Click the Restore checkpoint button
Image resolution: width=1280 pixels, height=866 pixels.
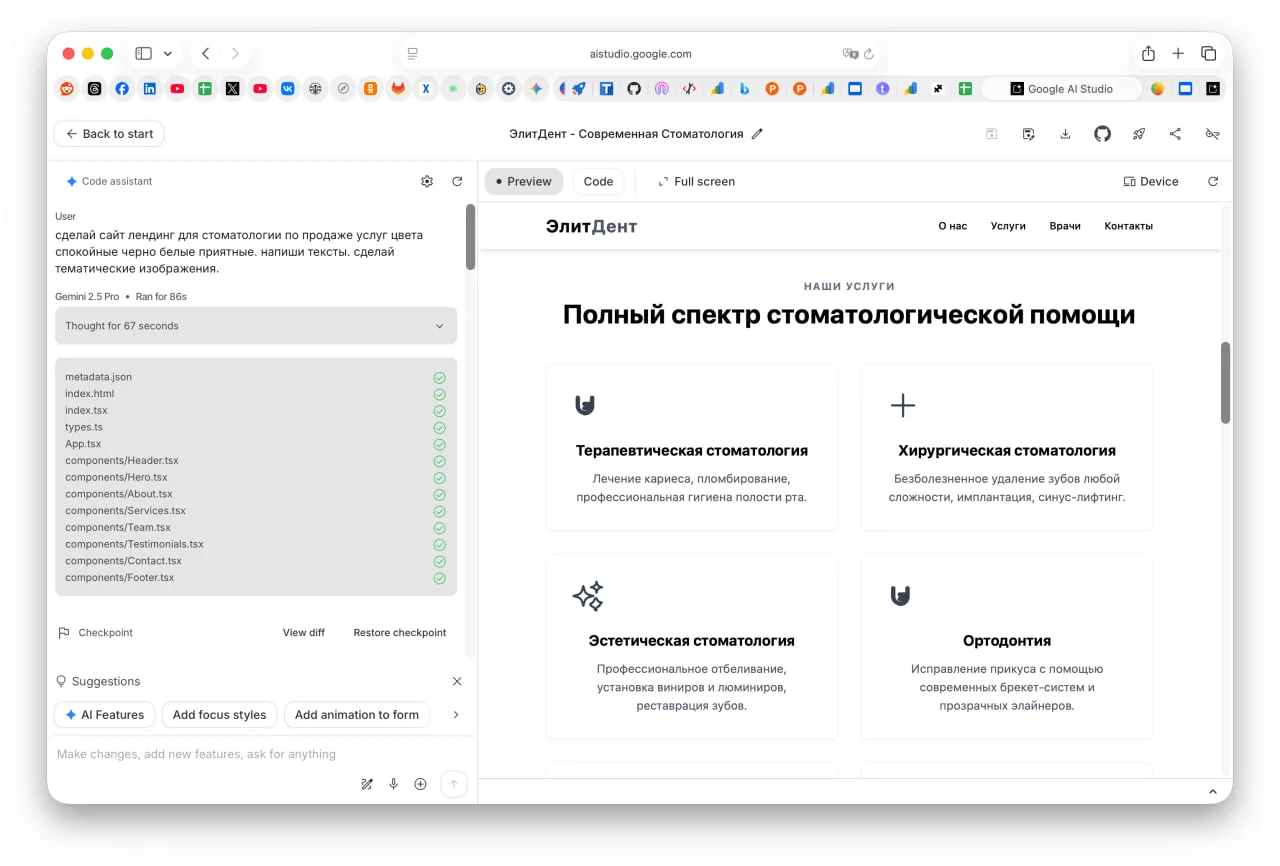(399, 633)
